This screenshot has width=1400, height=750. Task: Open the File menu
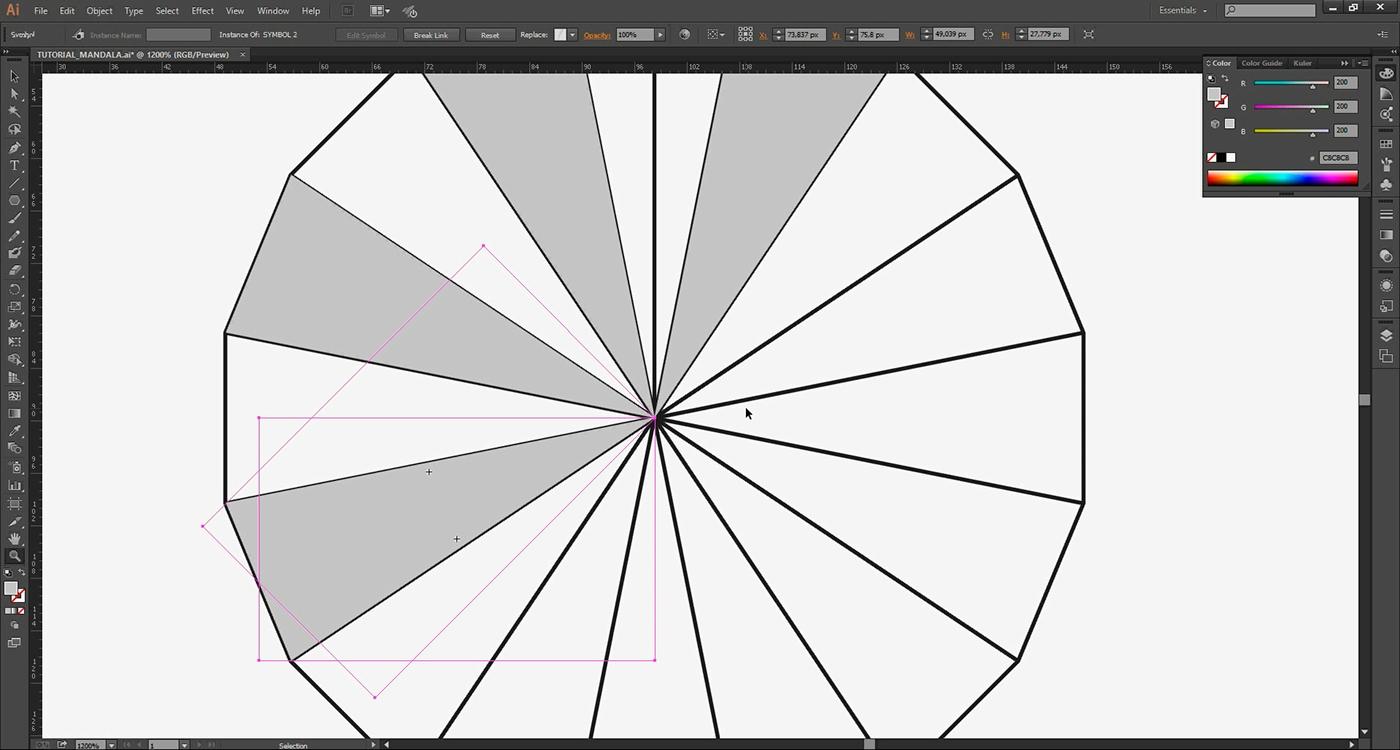[41, 11]
